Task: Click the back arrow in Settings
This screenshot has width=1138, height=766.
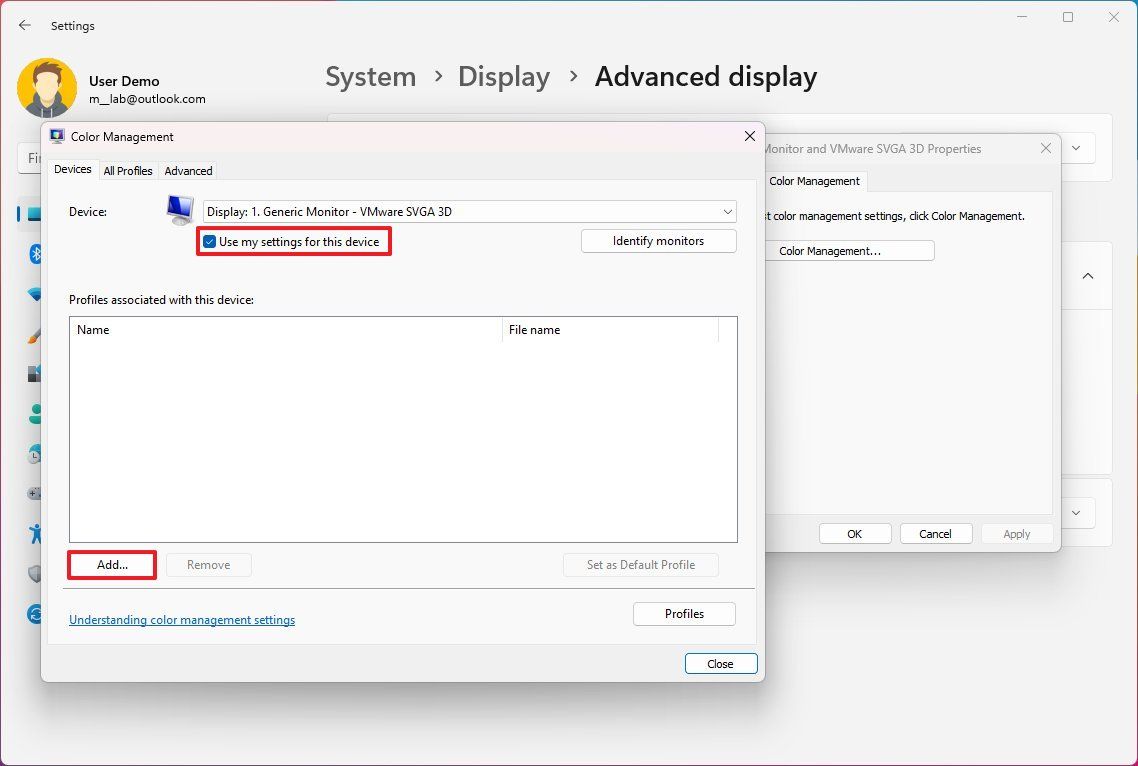Action: 24,25
